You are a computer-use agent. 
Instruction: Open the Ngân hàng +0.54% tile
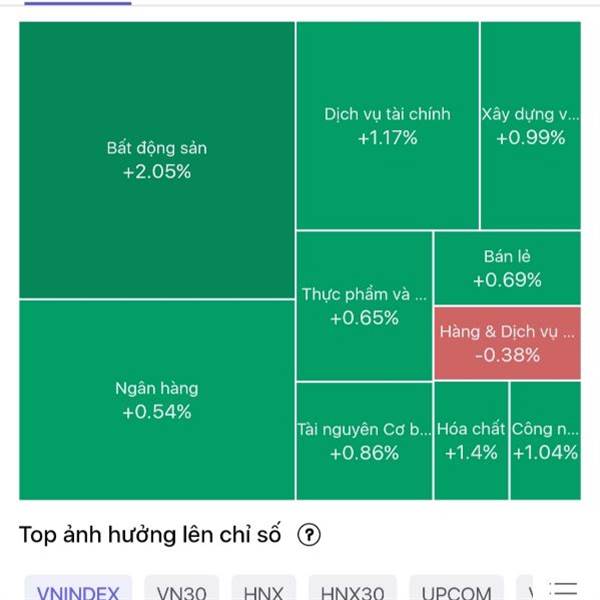157,400
